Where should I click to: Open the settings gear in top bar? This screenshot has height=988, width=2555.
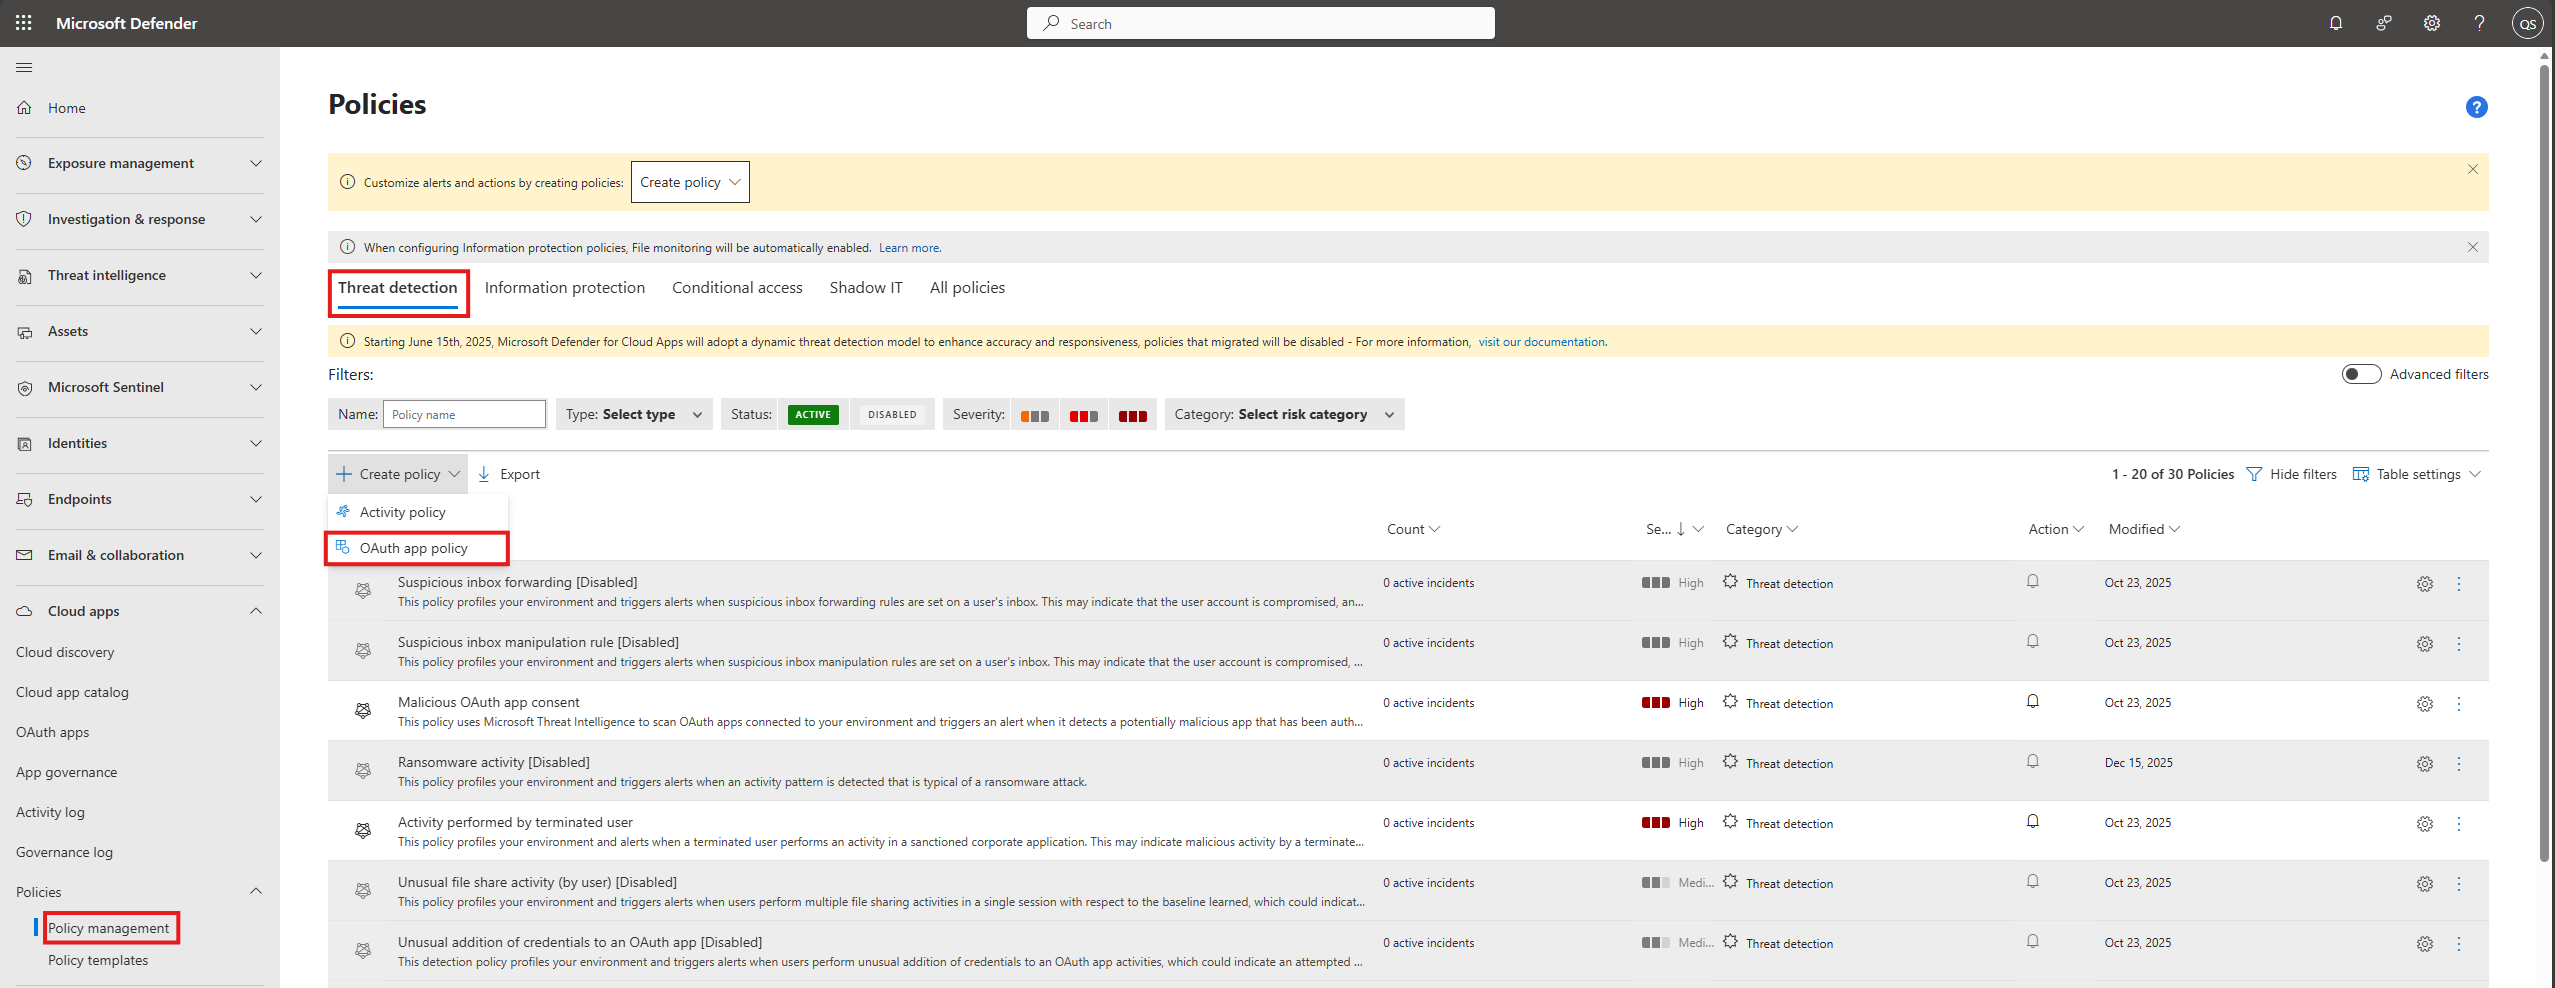[2431, 23]
